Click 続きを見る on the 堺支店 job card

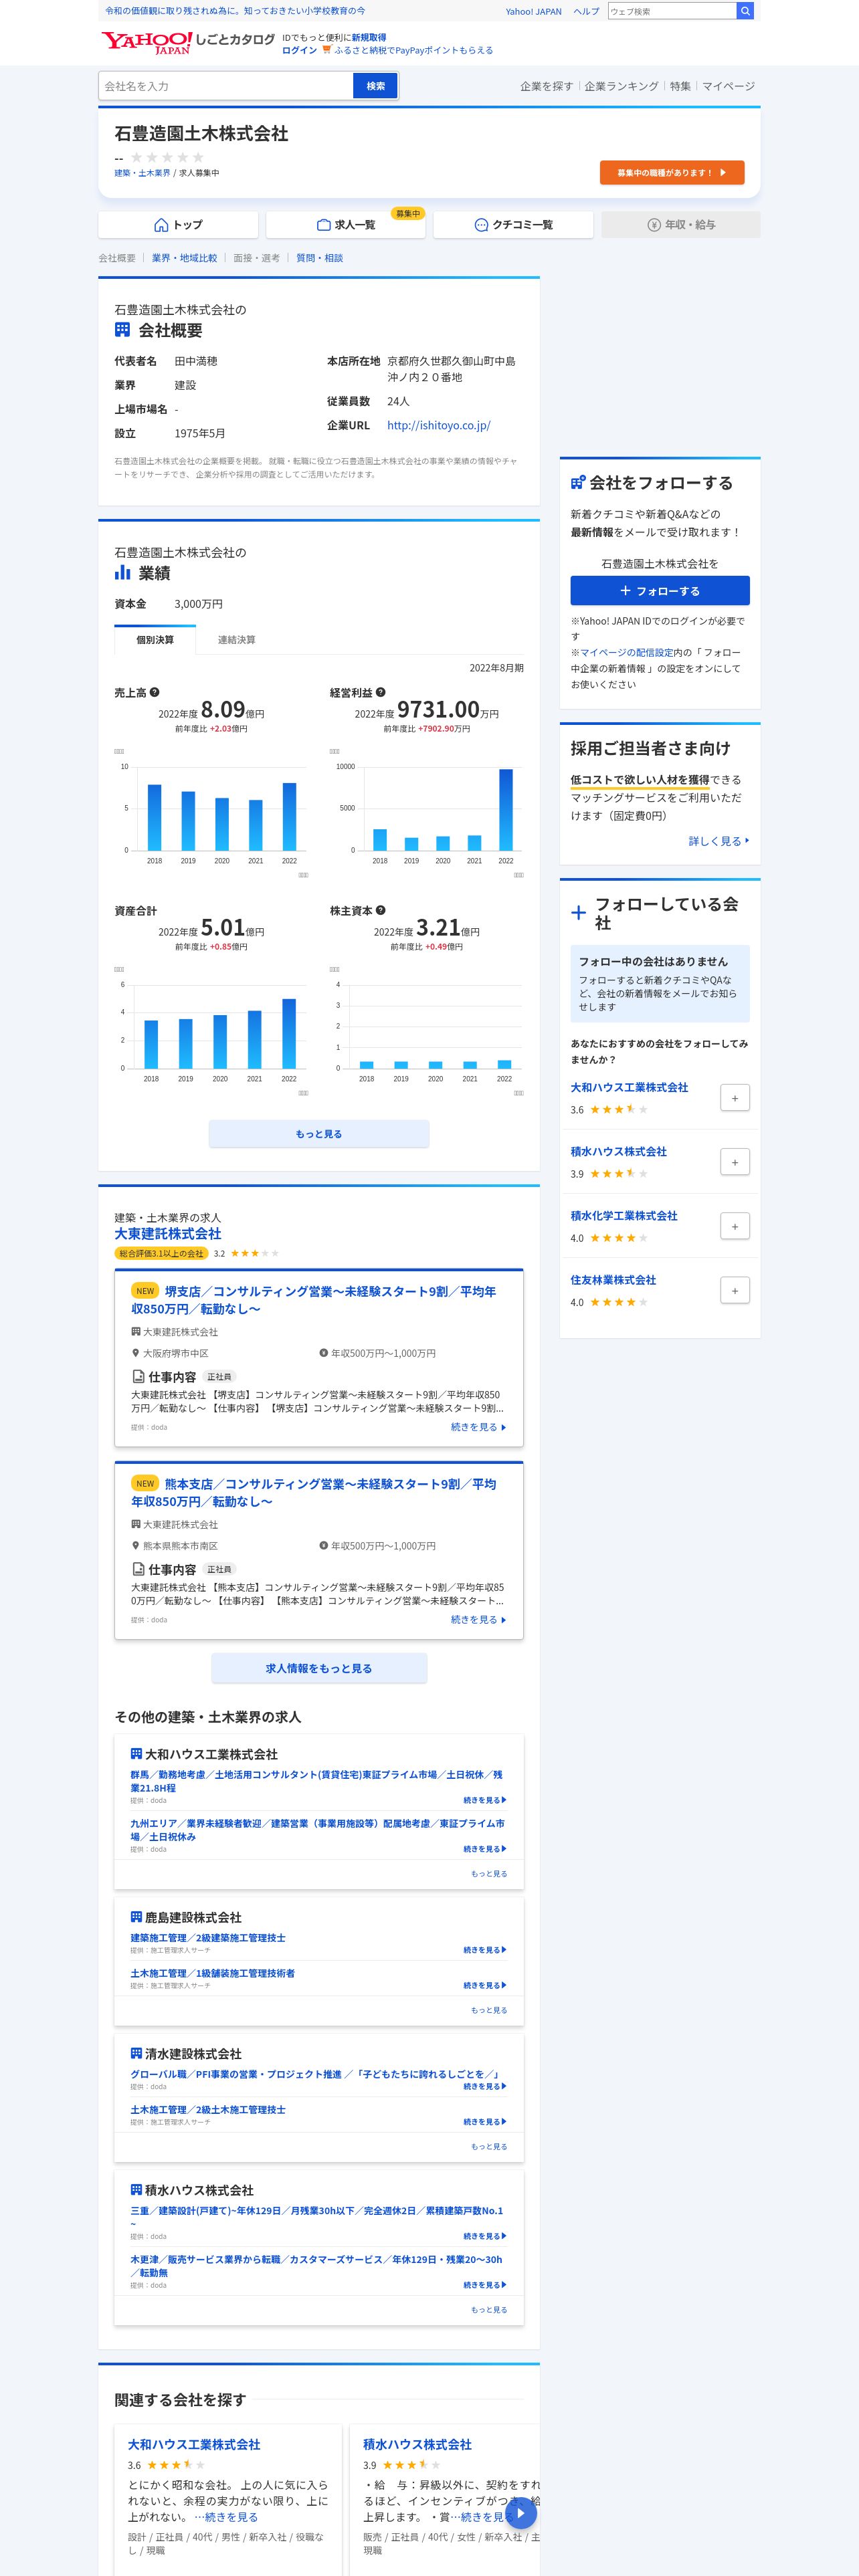[479, 1427]
